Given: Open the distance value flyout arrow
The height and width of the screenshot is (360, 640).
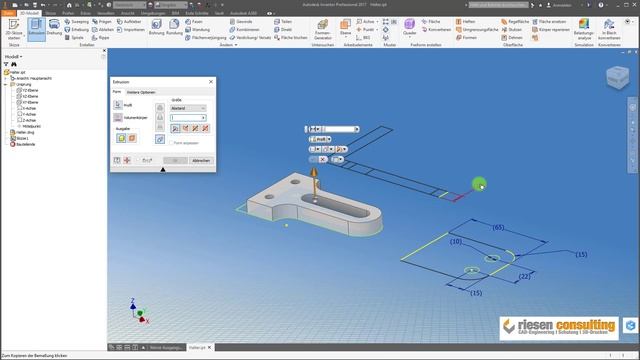Looking at the screenshot, I should point(204,118).
